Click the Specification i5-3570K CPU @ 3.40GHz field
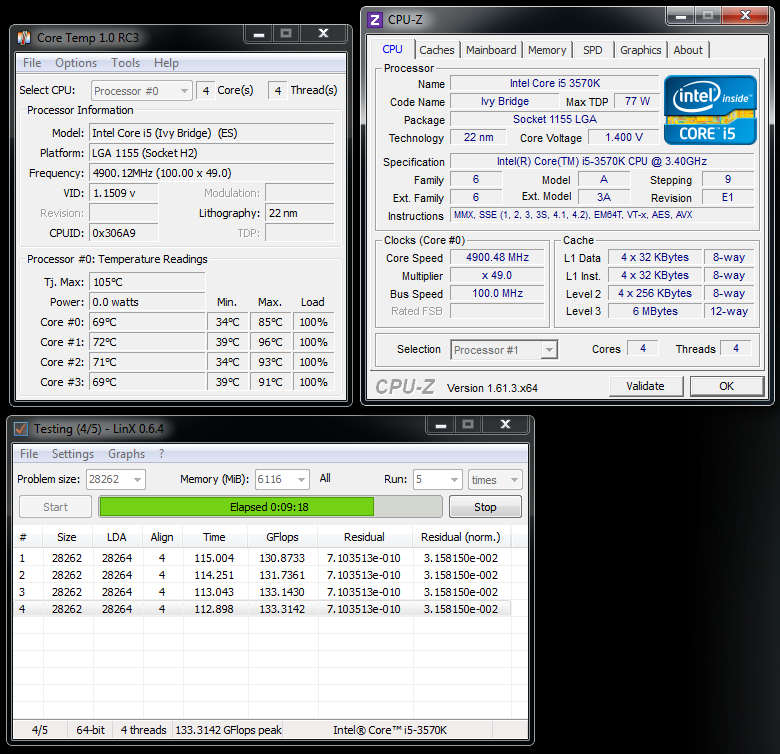 click(602, 161)
